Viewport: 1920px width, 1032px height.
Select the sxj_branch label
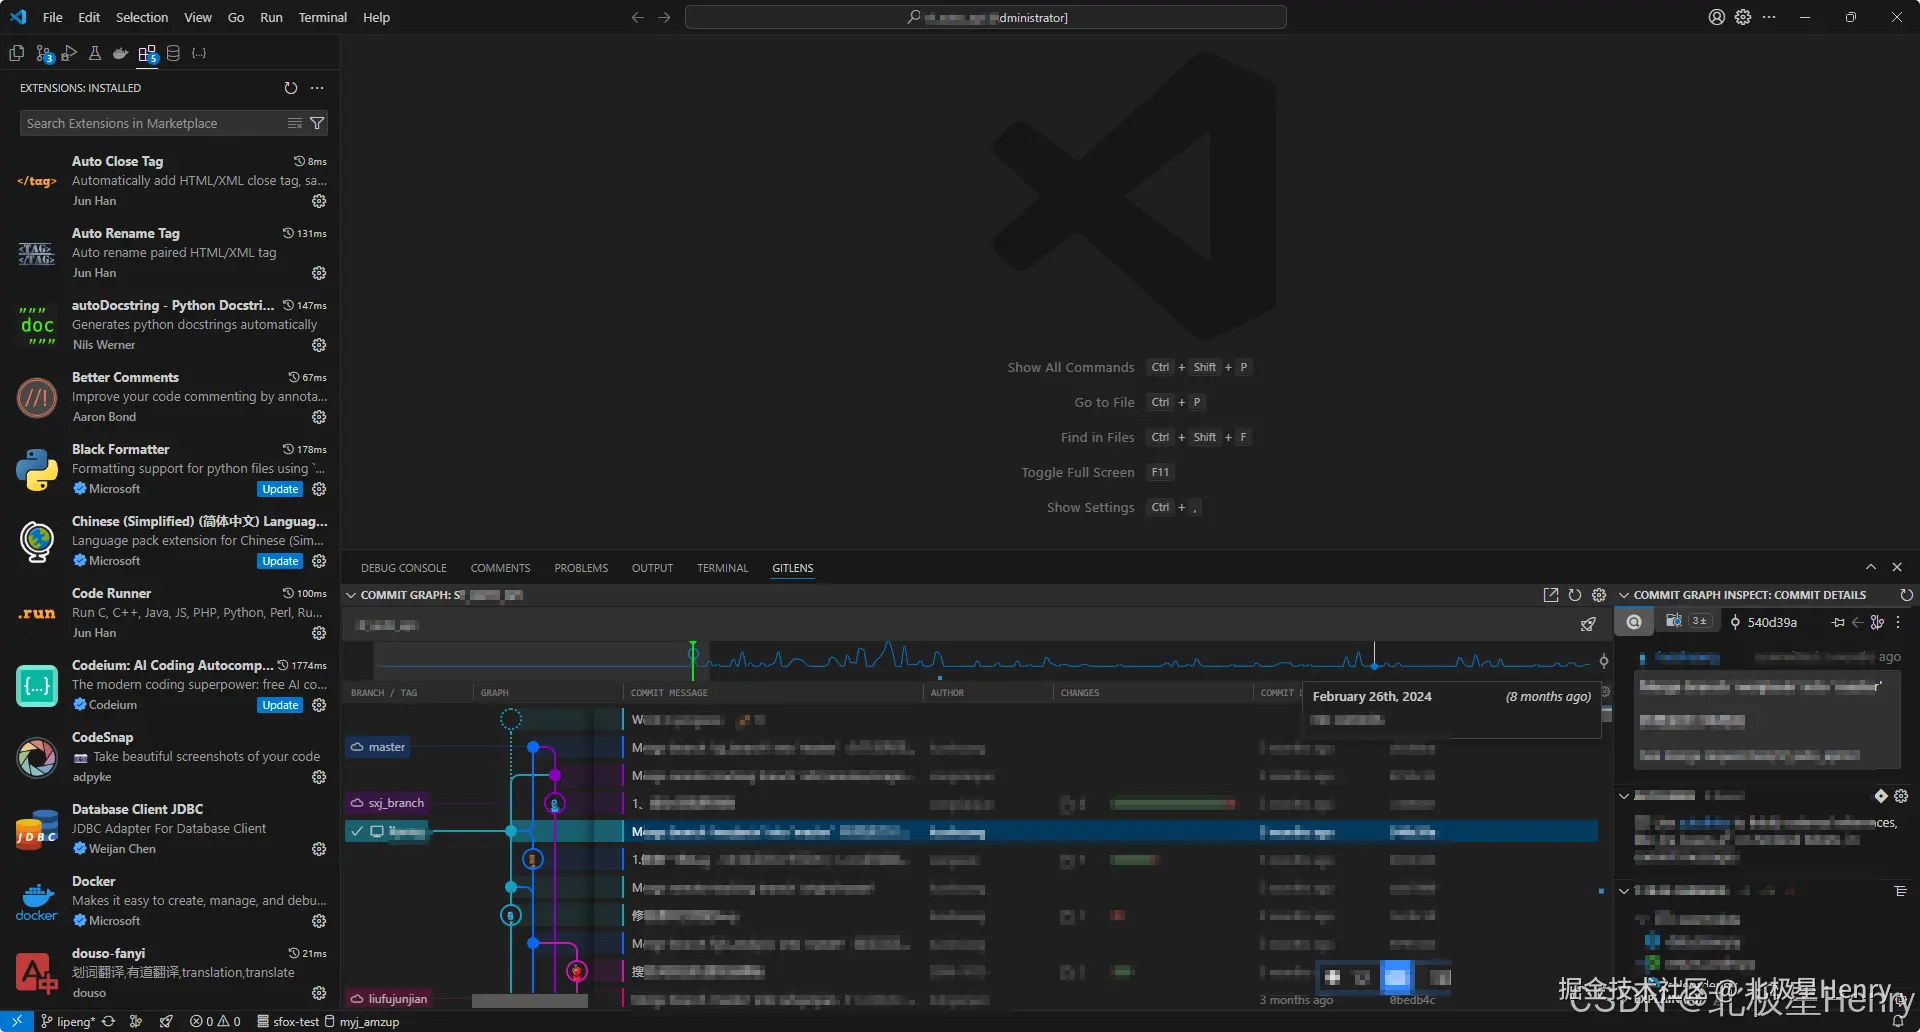(387, 803)
